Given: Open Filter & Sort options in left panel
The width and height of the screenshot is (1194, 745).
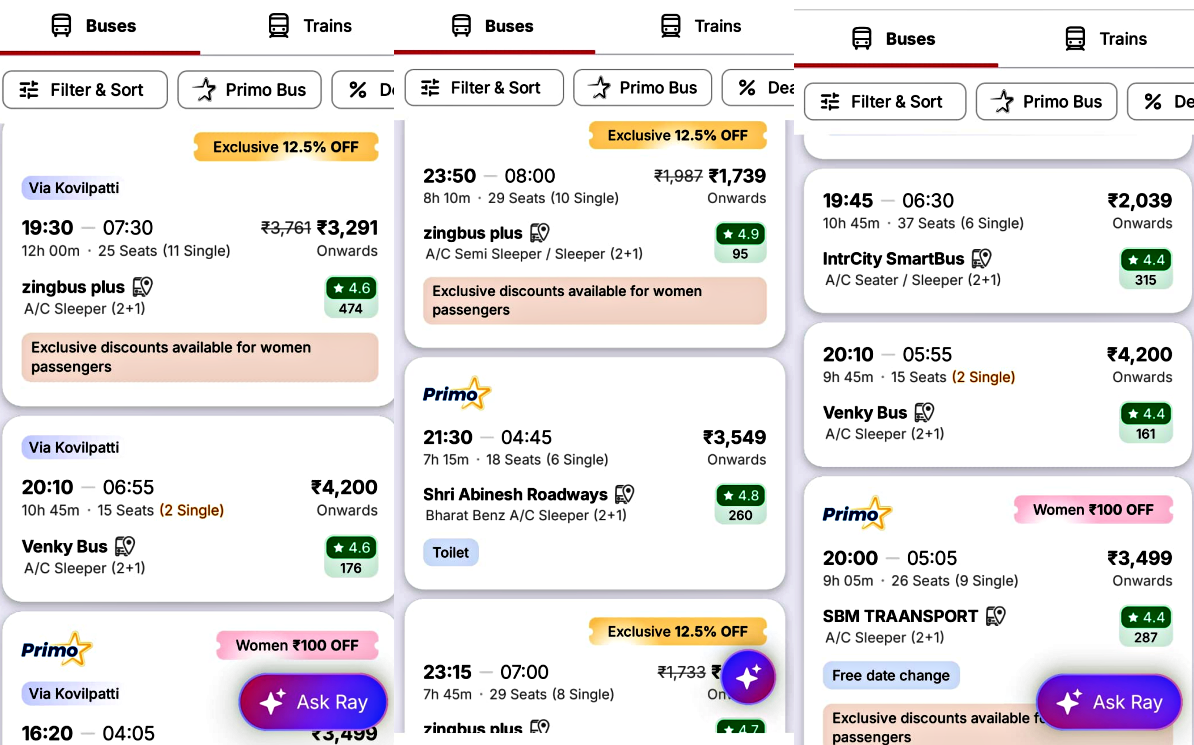Looking at the screenshot, I should pyautogui.click(x=82, y=90).
